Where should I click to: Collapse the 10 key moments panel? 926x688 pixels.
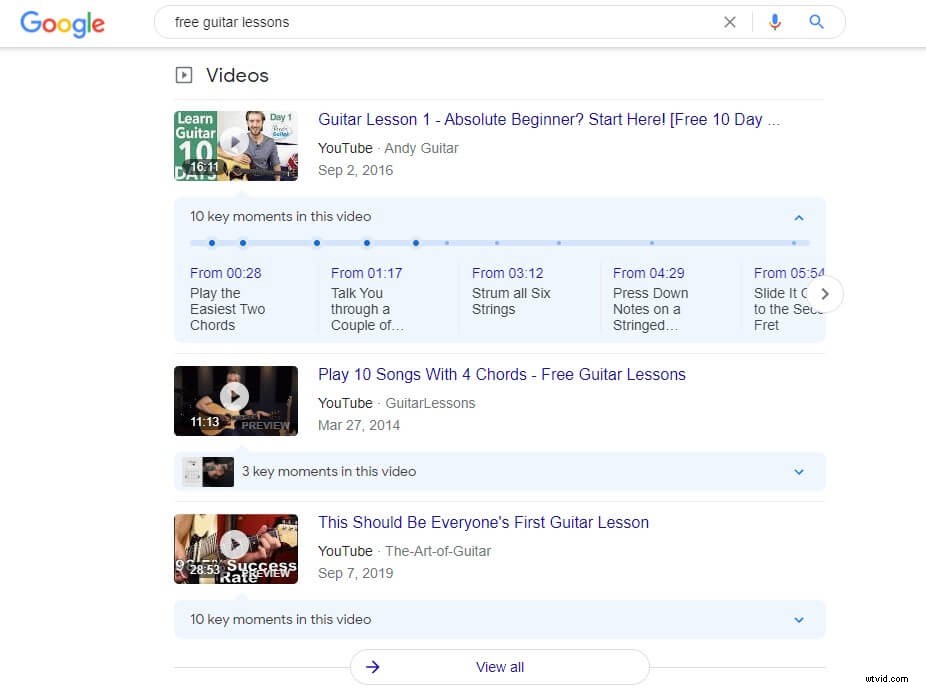[x=798, y=217]
